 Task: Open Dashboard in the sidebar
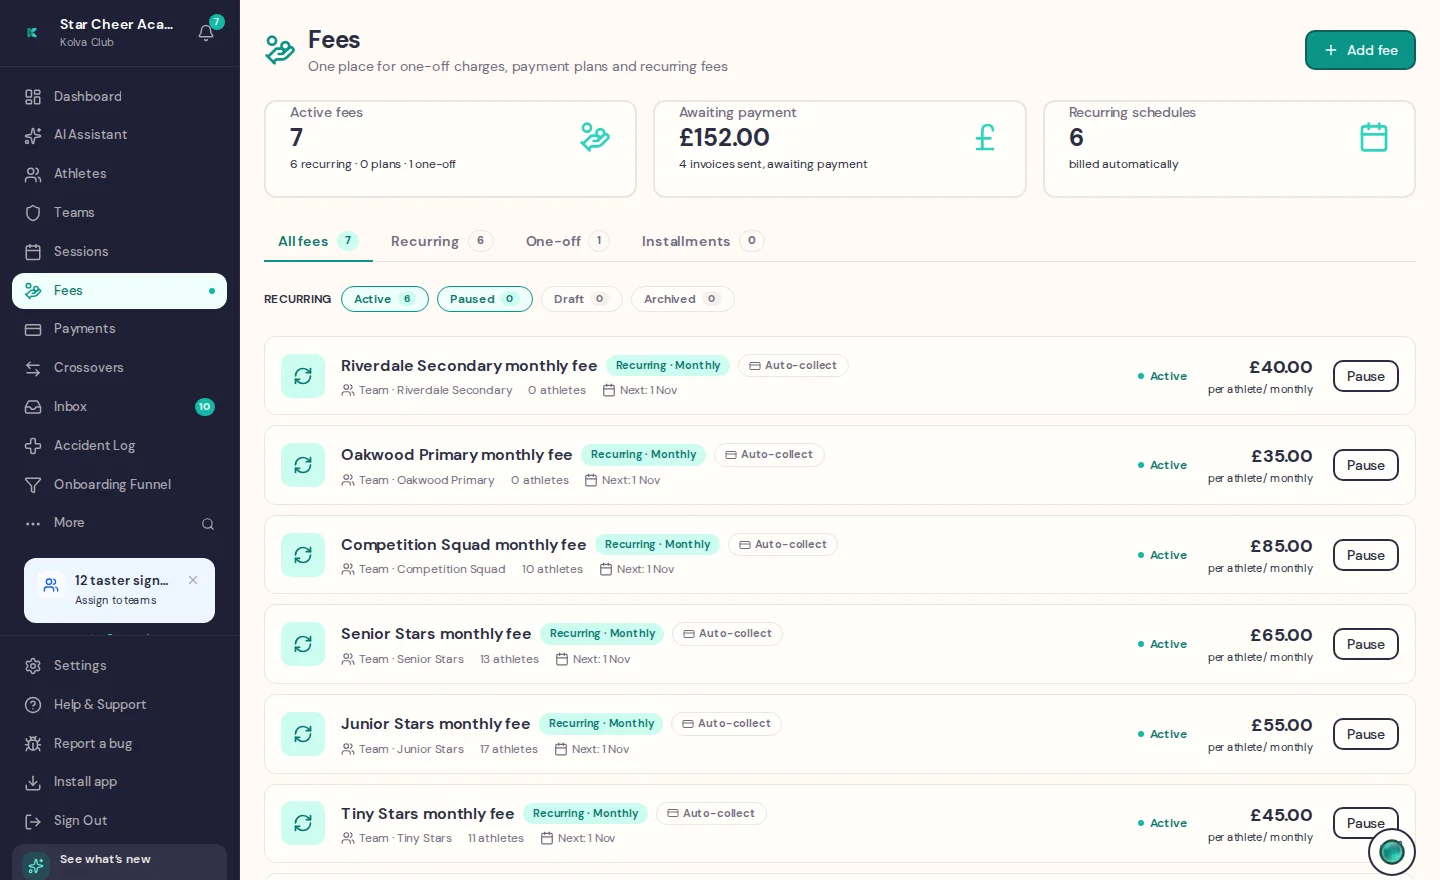119,97
